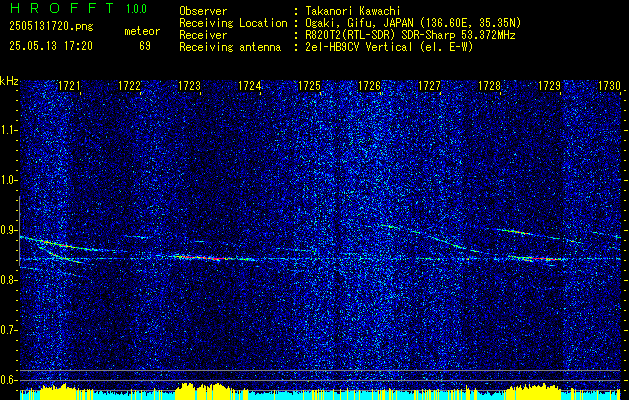This screenshot has width=629, height=400.
Task: Click the 1723 time axis label
Action: coord(189,86)
